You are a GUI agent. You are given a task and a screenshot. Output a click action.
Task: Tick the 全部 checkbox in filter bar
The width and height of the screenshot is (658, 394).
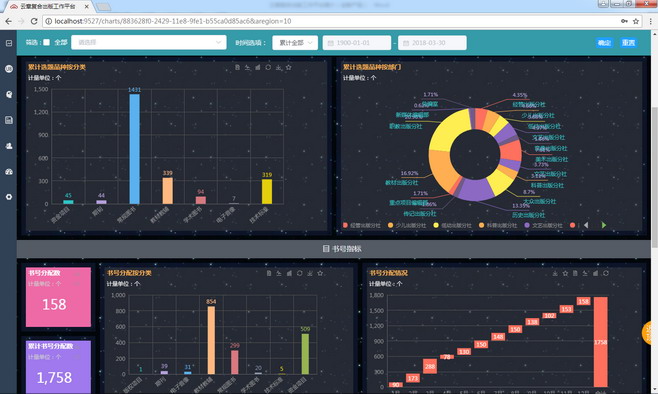pos(47,42)
